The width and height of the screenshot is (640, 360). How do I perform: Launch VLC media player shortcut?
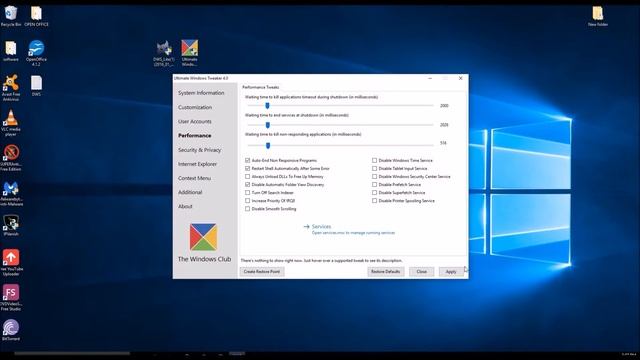(11, 123)
